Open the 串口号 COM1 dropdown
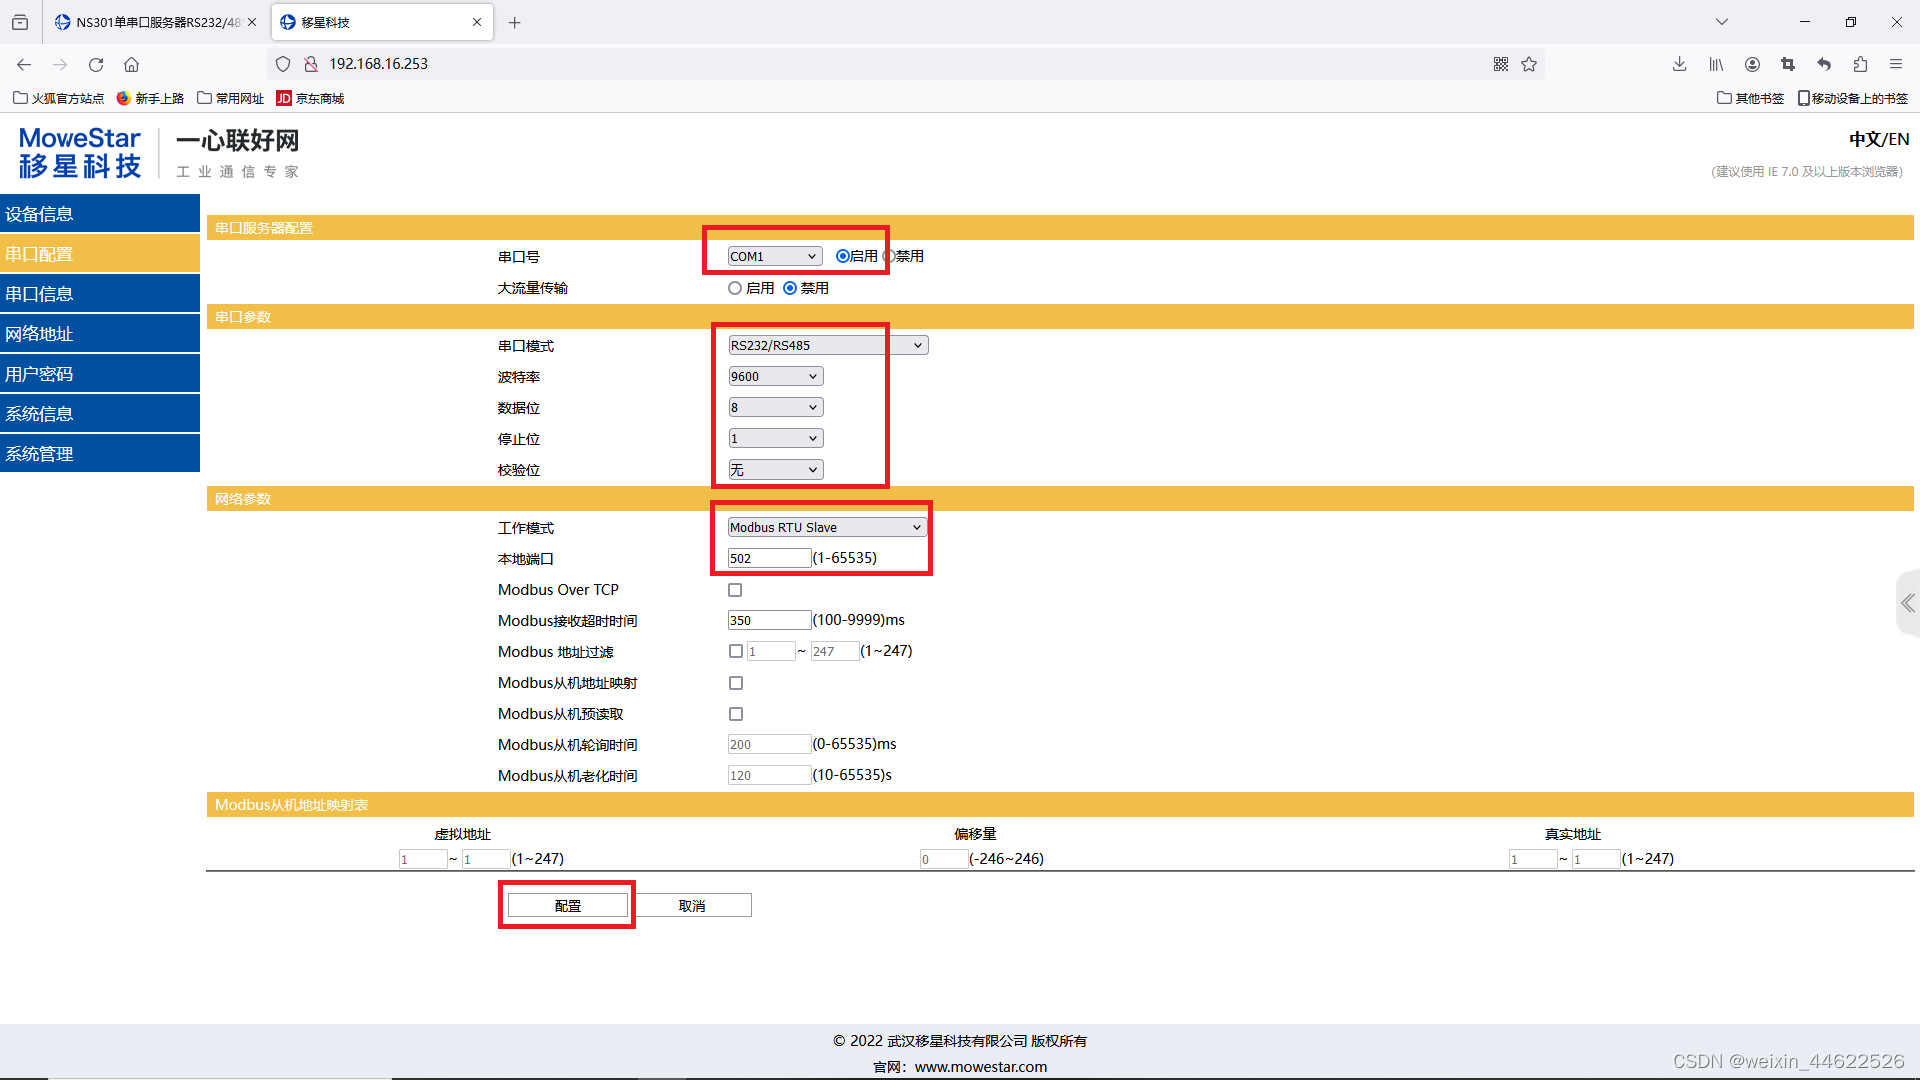Image resolution: width=1920 pixels, height=1080 pixels. point(772,256)
